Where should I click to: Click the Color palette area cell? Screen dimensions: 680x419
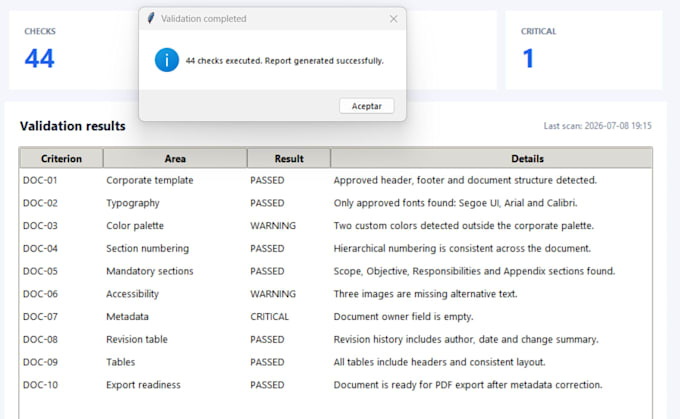[x=135, y=226]
